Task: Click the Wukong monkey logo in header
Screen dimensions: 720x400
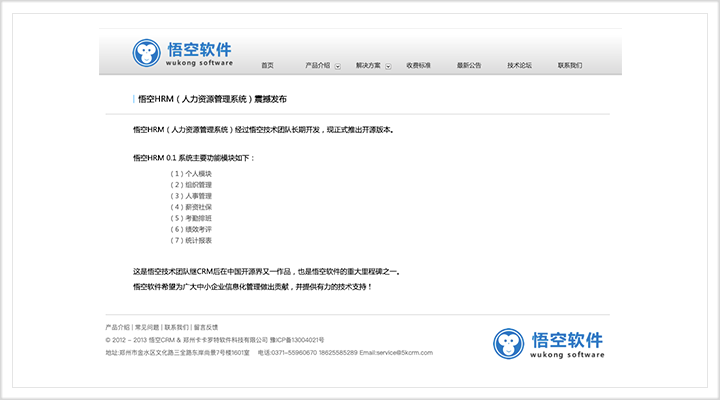Action: (x=147, y=53)
